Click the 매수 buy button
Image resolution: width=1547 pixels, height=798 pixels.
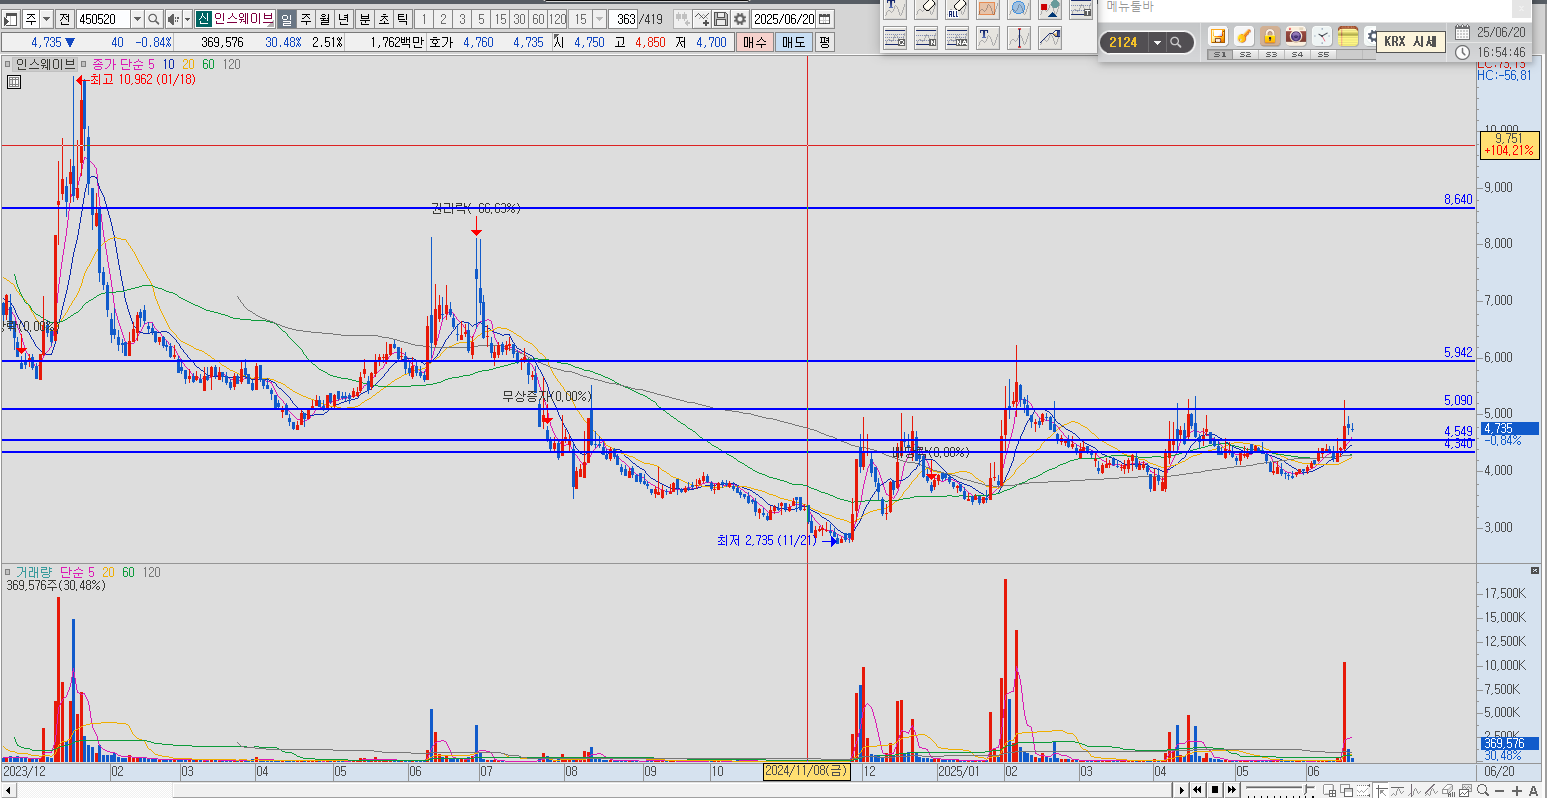tap(754, 42)
